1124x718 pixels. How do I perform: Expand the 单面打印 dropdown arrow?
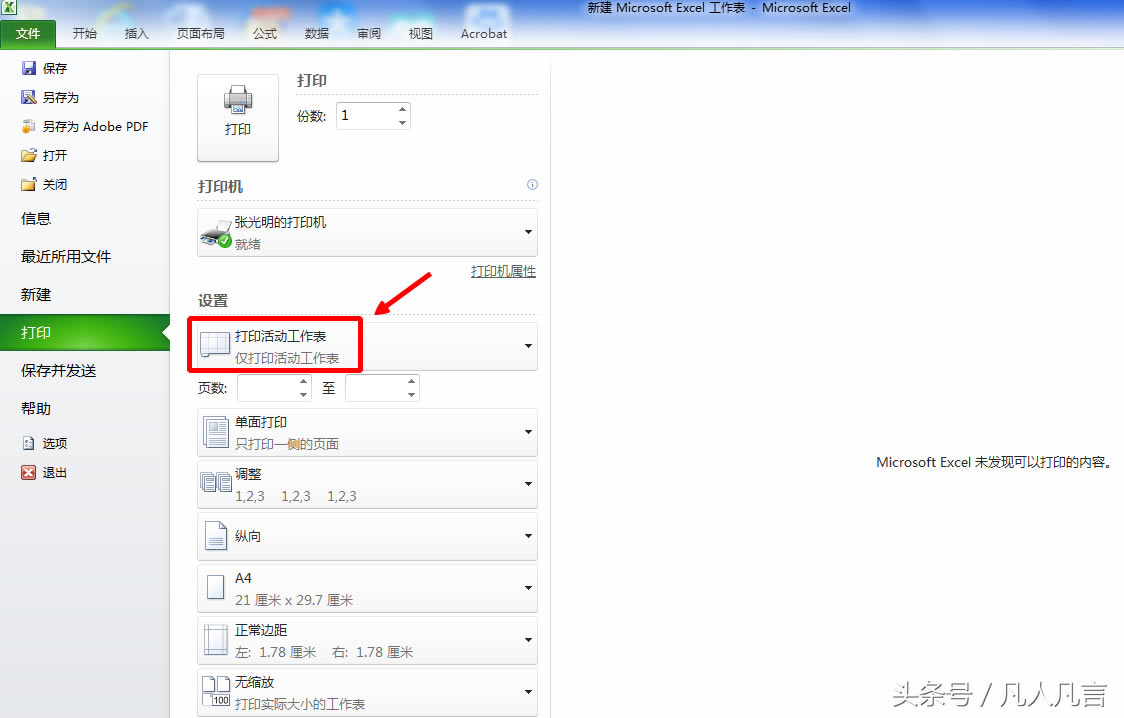pyautogui.click(x=528, y=432)
